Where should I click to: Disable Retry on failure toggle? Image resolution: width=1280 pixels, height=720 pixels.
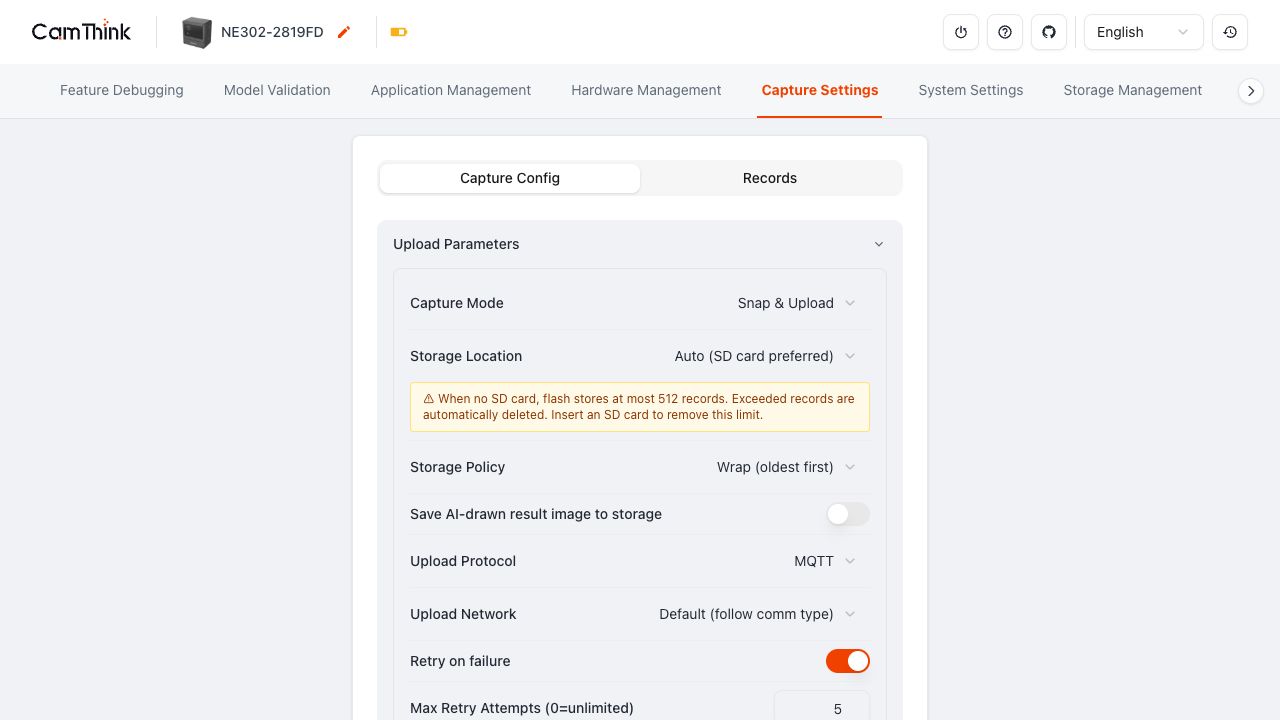tap(848, 661)
